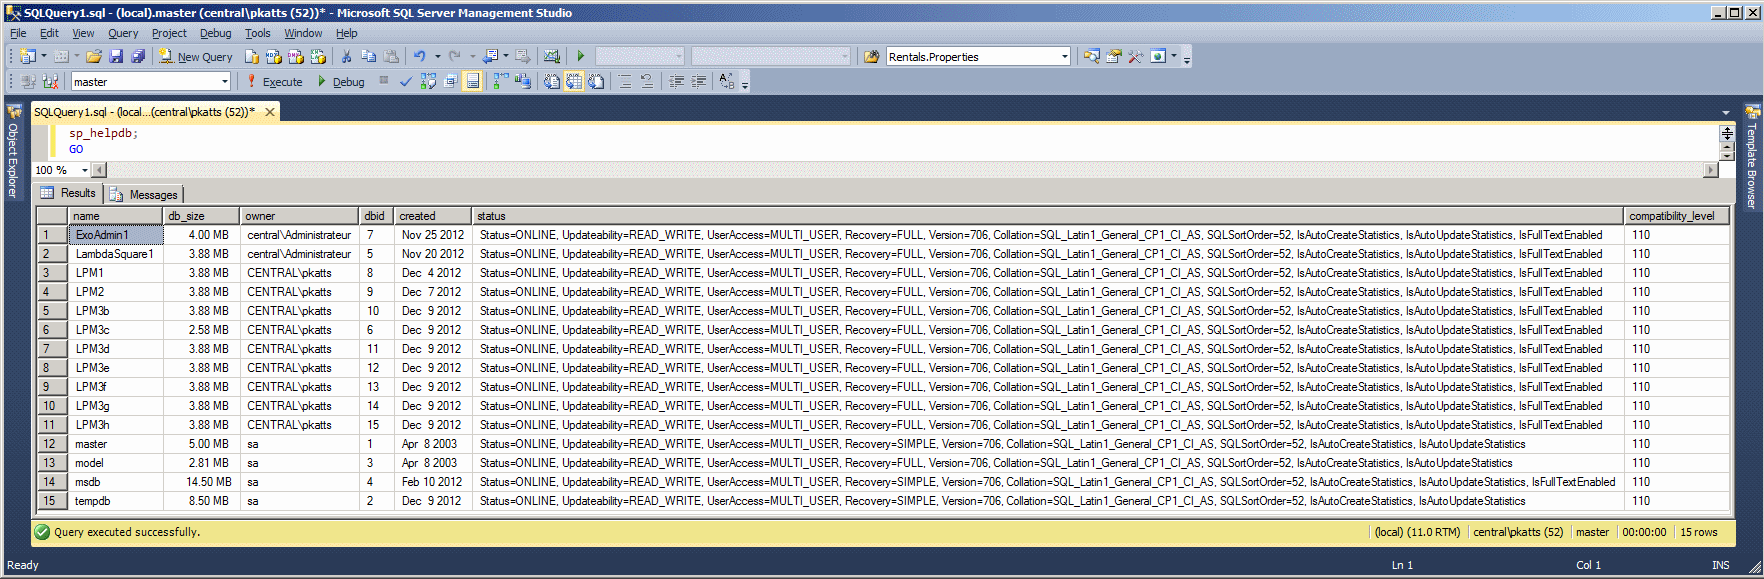Save the query with the floppy disk icon
The width and height of the screenshot is (1764, 579).
116,57
